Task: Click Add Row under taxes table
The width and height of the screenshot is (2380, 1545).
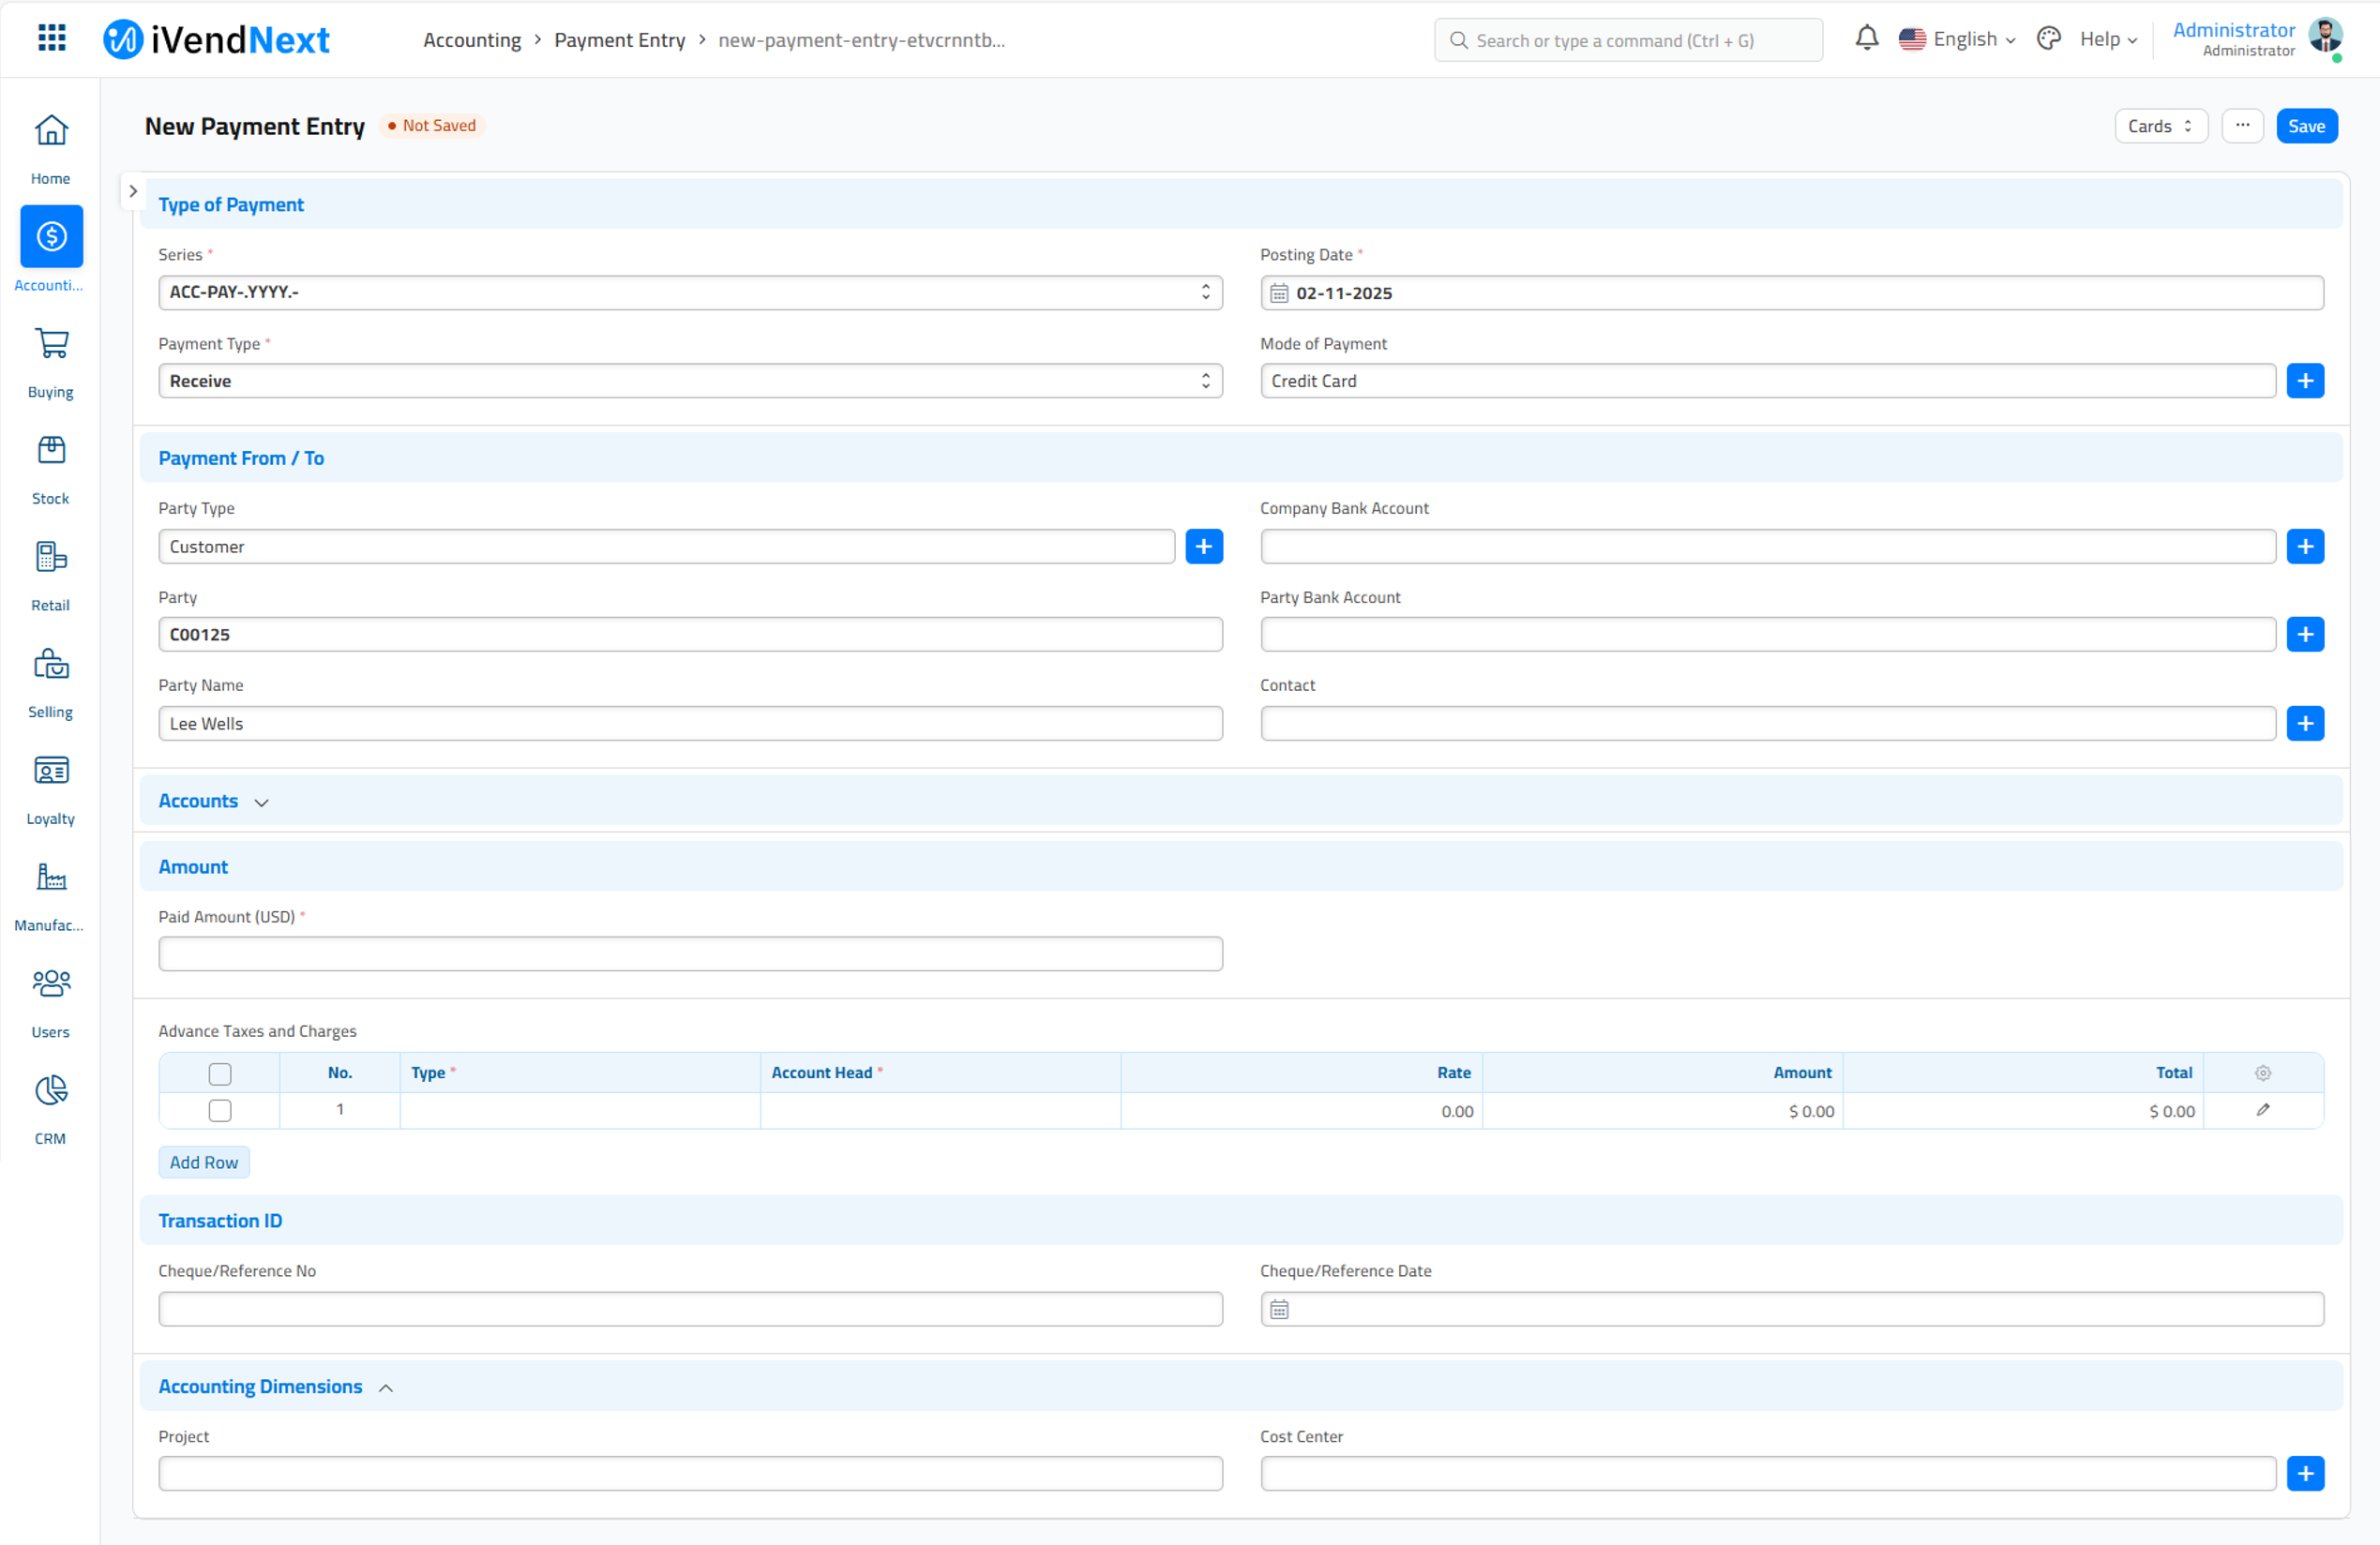Action: click(x=203, y=1162)
